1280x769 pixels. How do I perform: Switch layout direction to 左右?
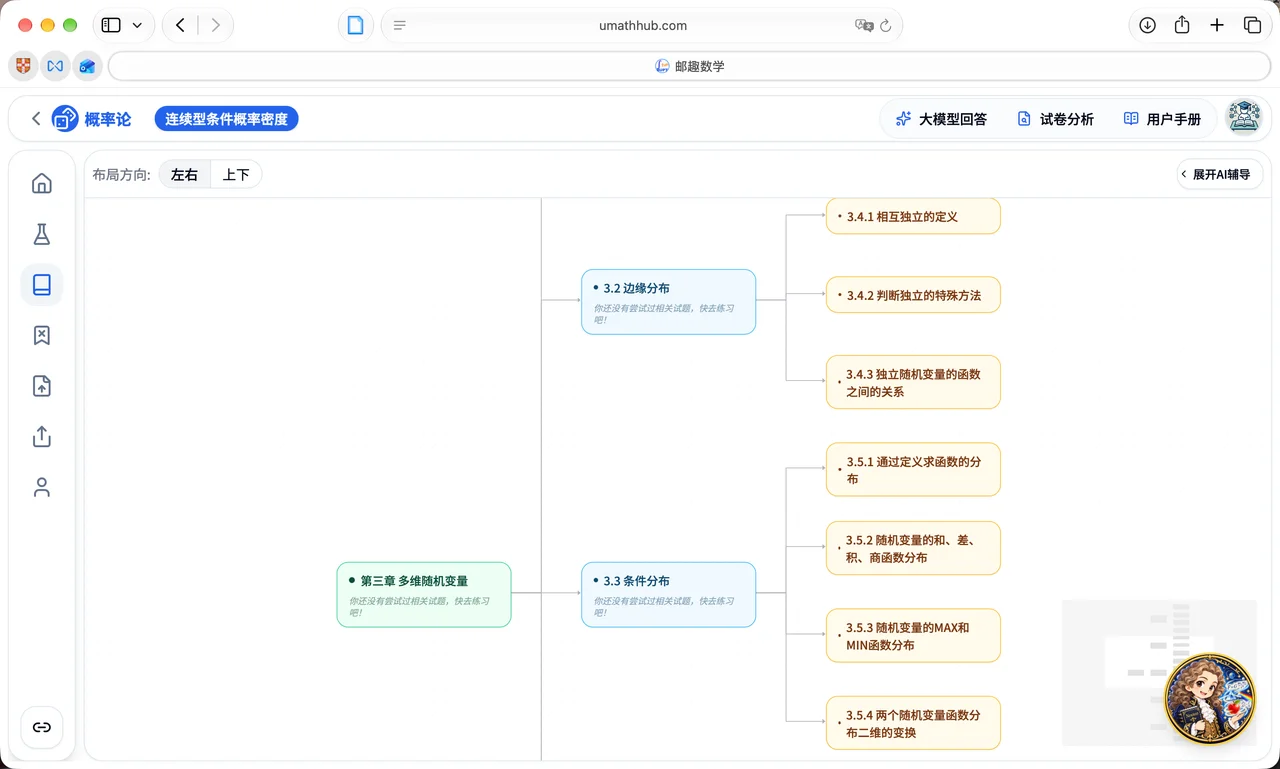coord(185,175)
